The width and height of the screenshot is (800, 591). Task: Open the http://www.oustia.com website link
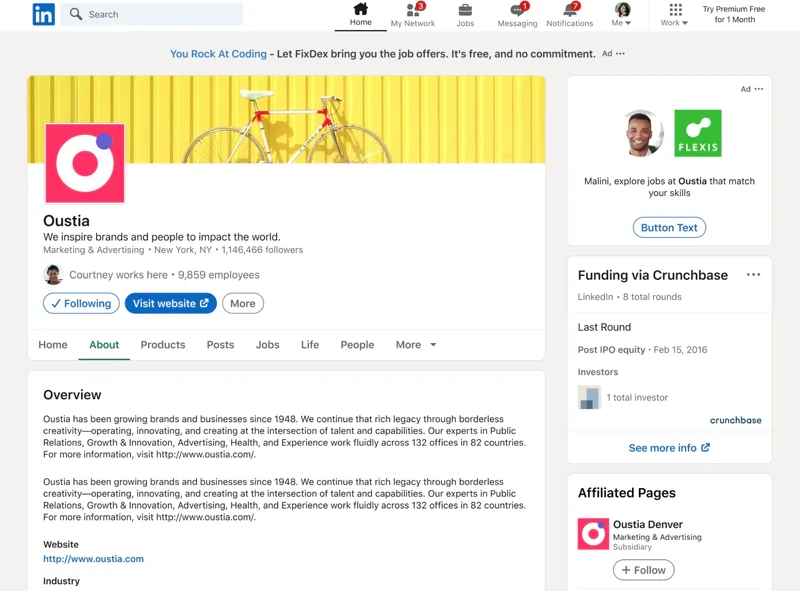point(92,559)
